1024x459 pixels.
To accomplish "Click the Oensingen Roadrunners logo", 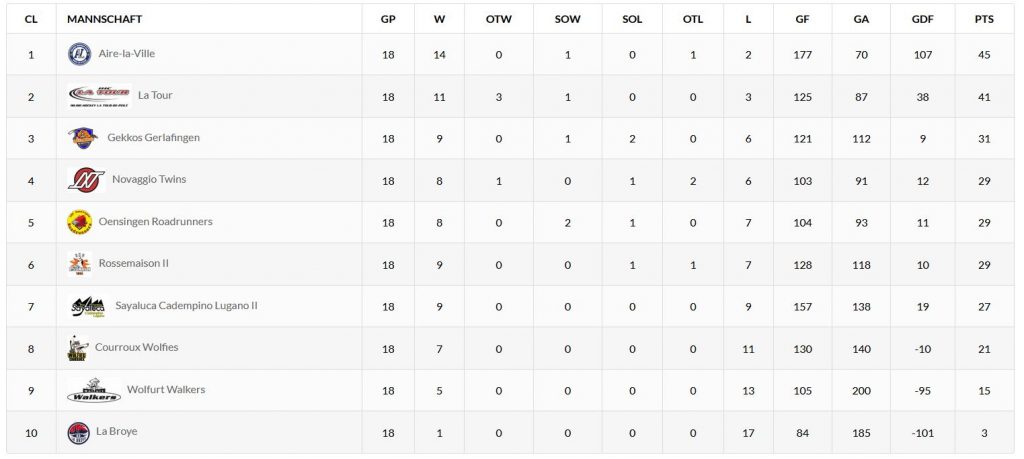I will pyautogui.click(x=79, y=222).
